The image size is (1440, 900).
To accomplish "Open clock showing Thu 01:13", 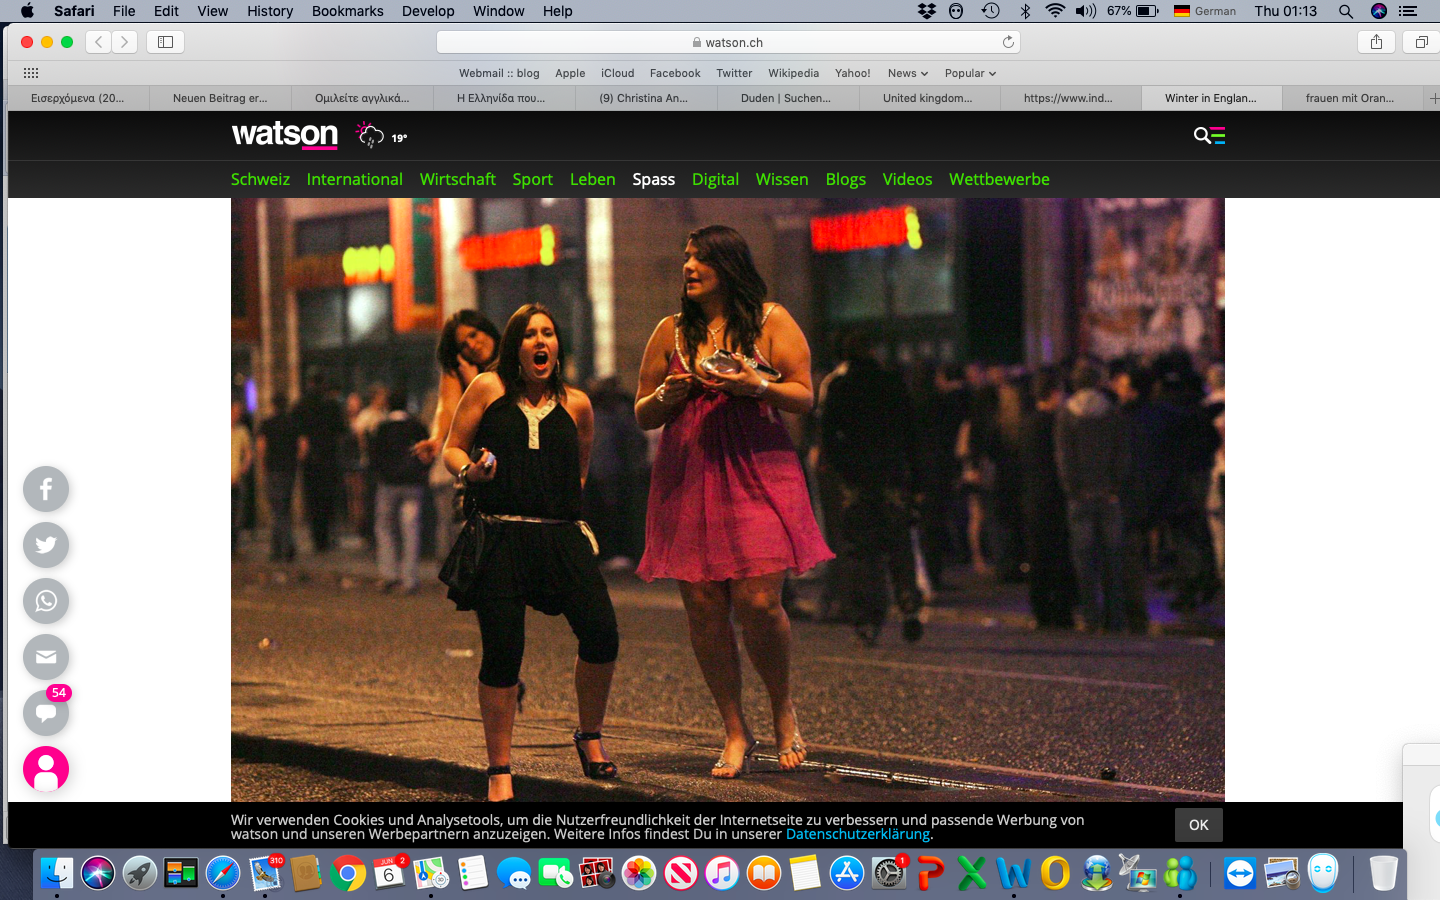I will (1286, 11).
